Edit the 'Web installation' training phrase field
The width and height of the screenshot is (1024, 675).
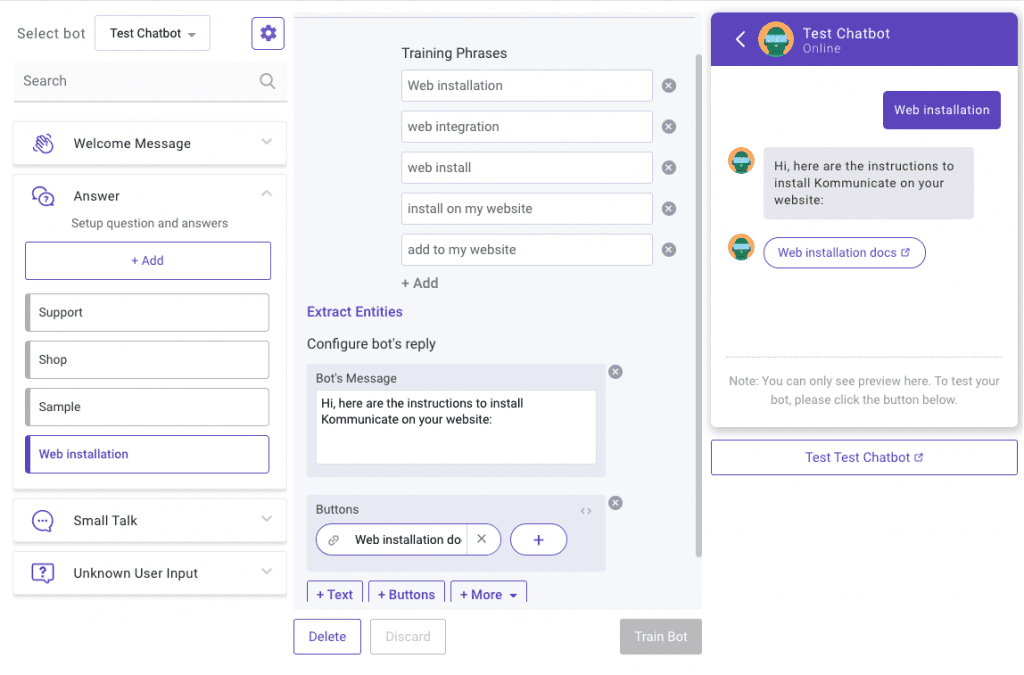(x=526, y=86)
